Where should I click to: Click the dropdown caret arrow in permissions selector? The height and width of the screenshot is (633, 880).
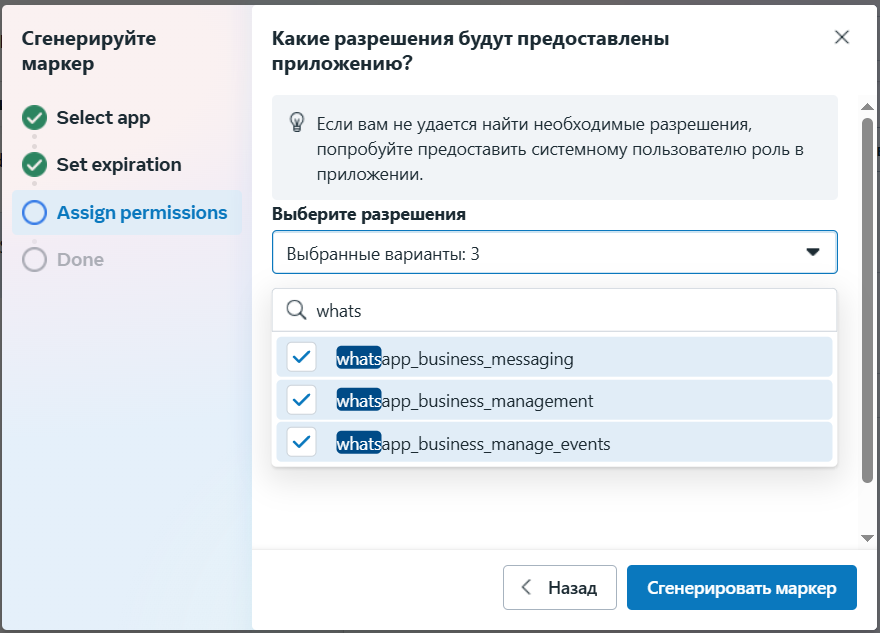[813, 253]
